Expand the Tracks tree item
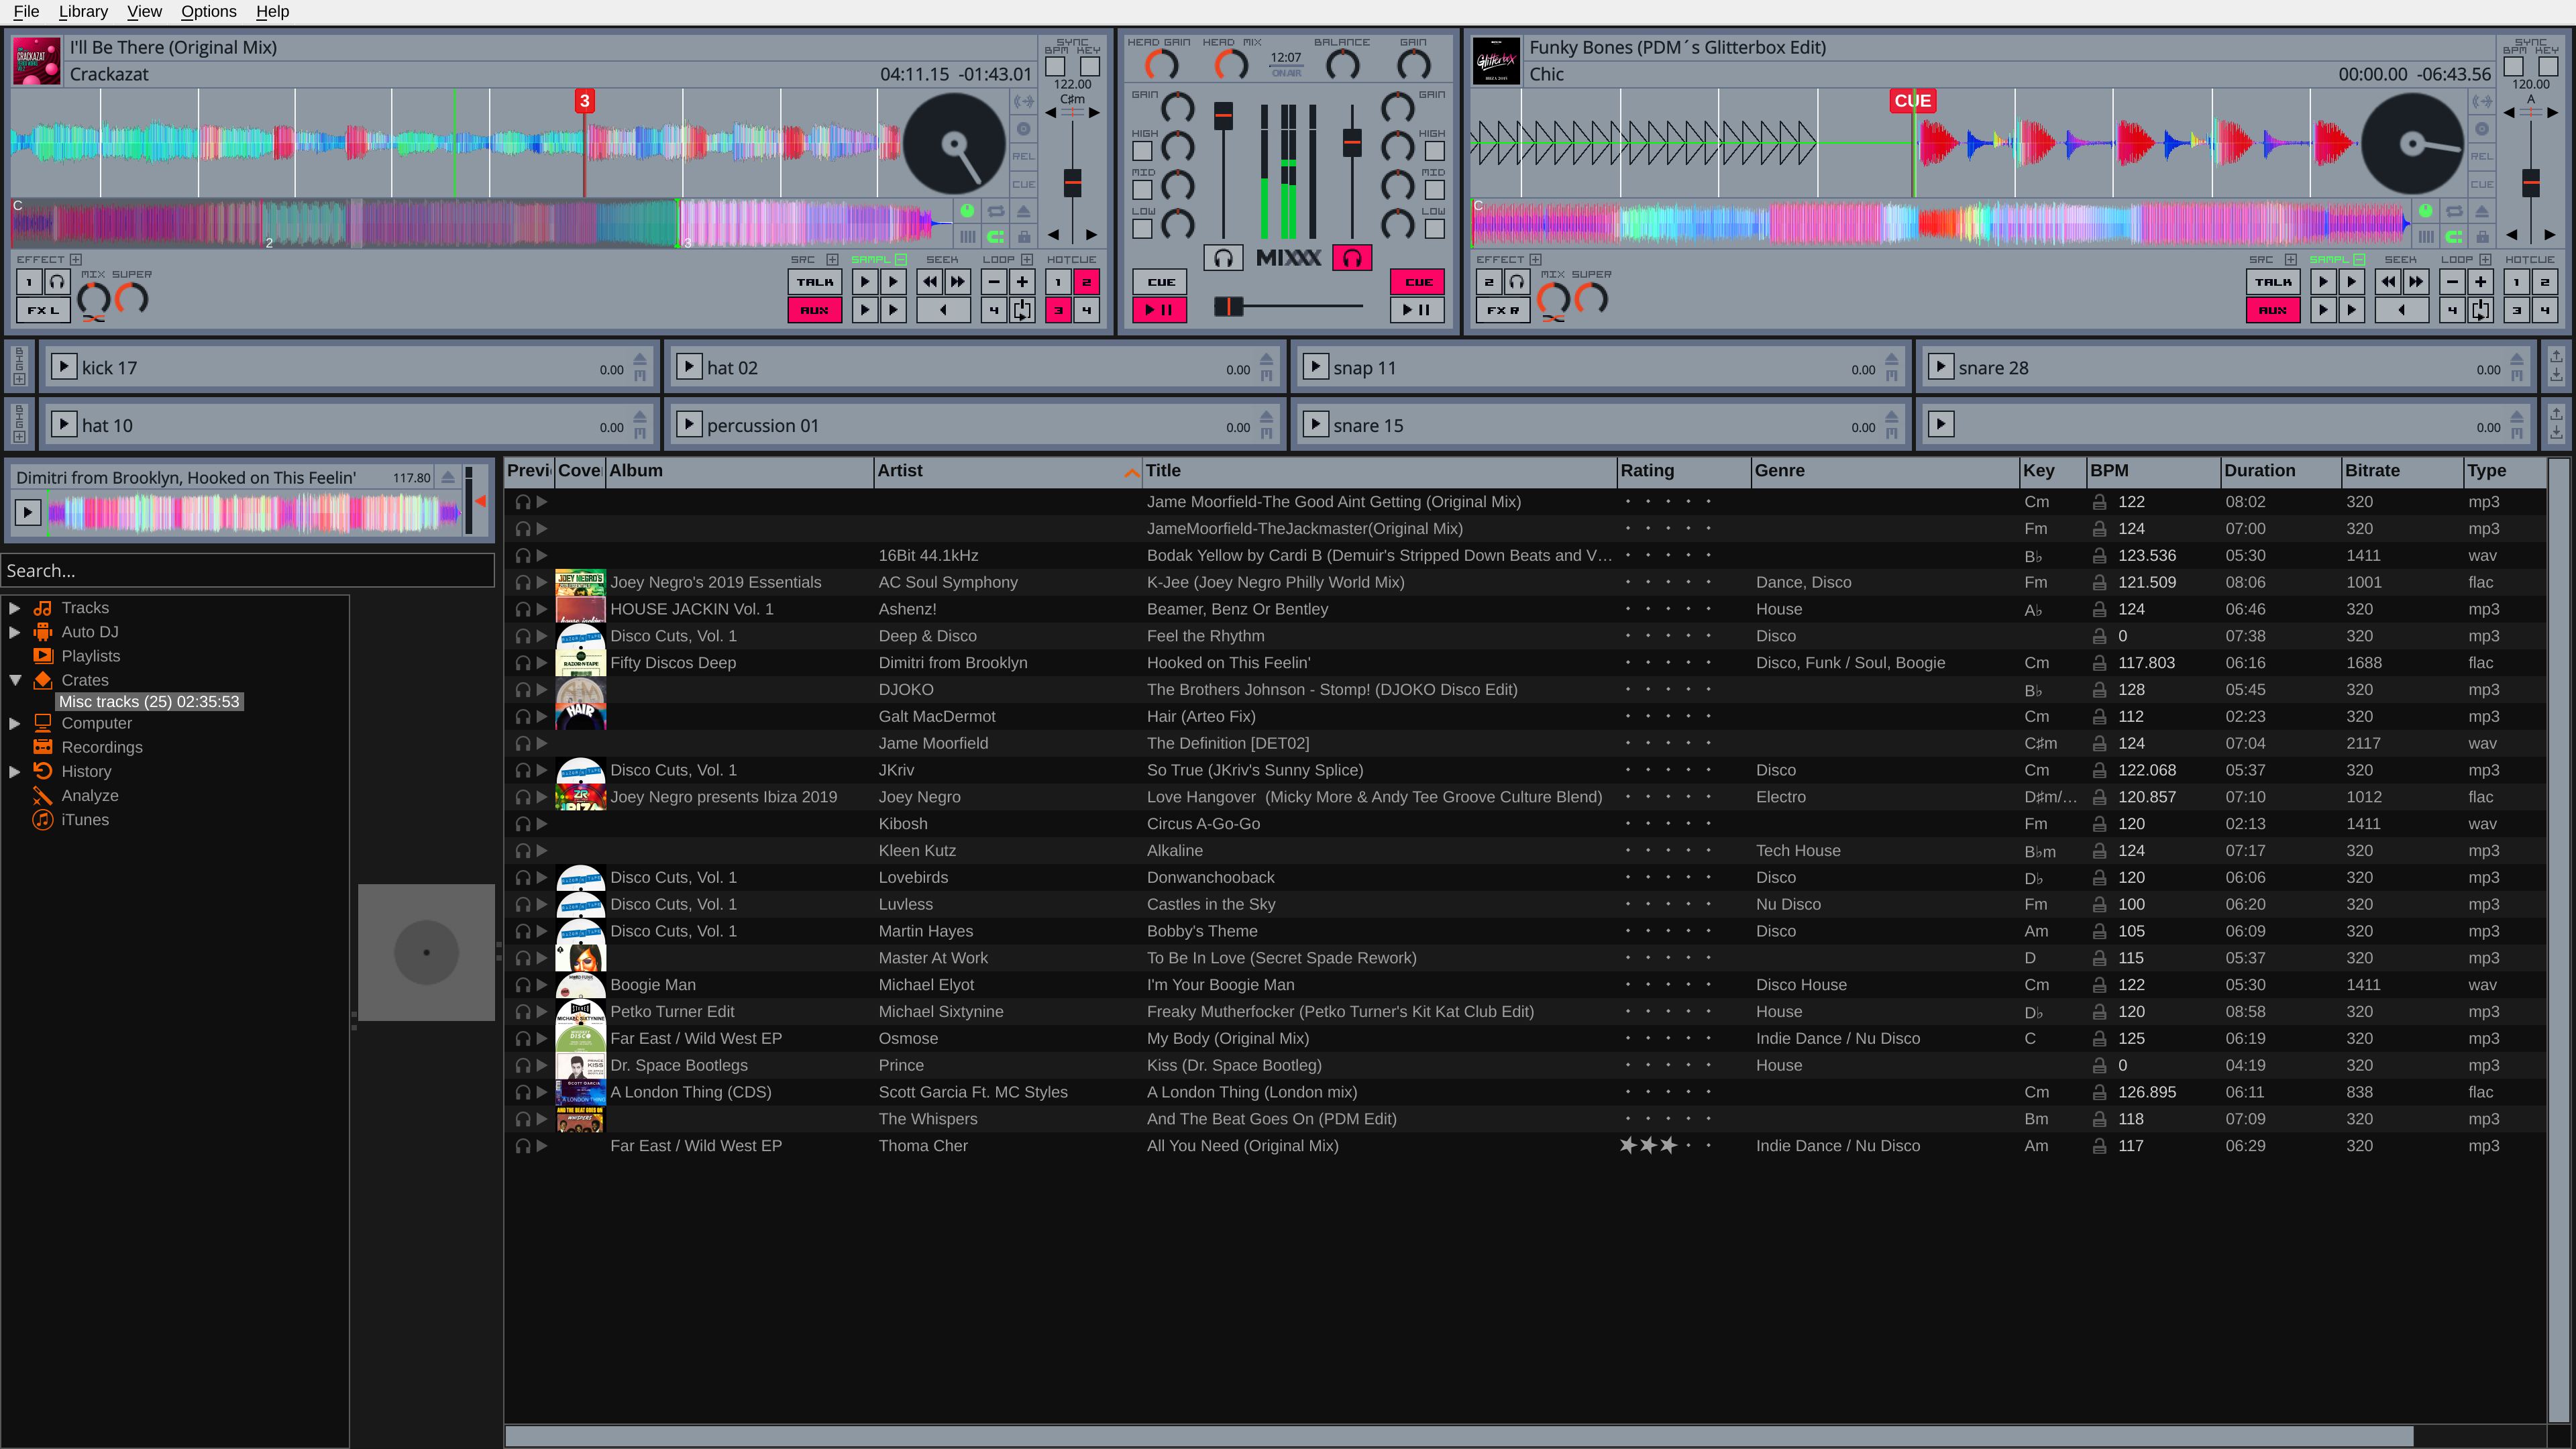The image size is (2576, 1449). (x=14, y=608)
